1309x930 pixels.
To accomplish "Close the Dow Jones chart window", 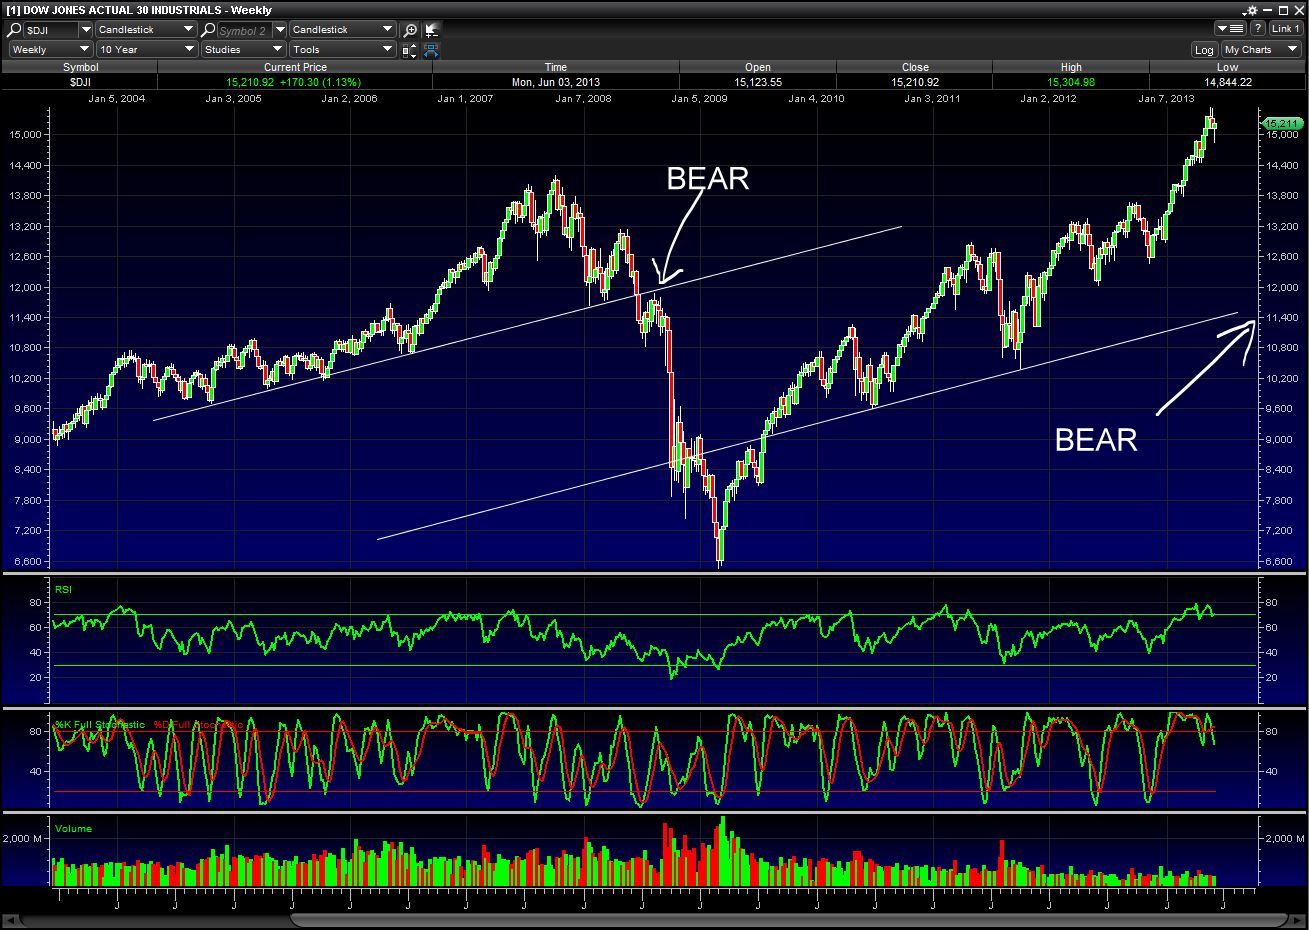I will click(x=1298, y=10).
